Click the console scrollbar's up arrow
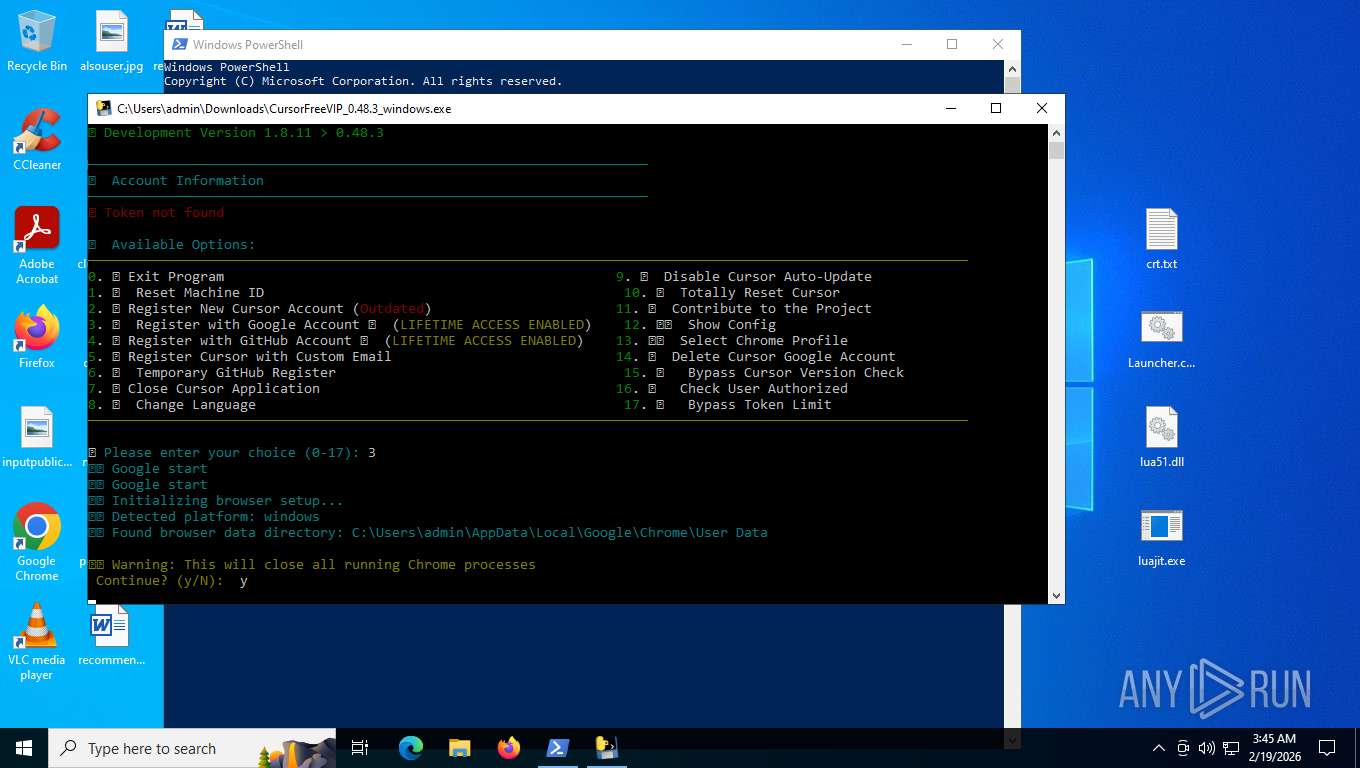The height and width of the screenshot is (768, 1360). (1056, 132)
